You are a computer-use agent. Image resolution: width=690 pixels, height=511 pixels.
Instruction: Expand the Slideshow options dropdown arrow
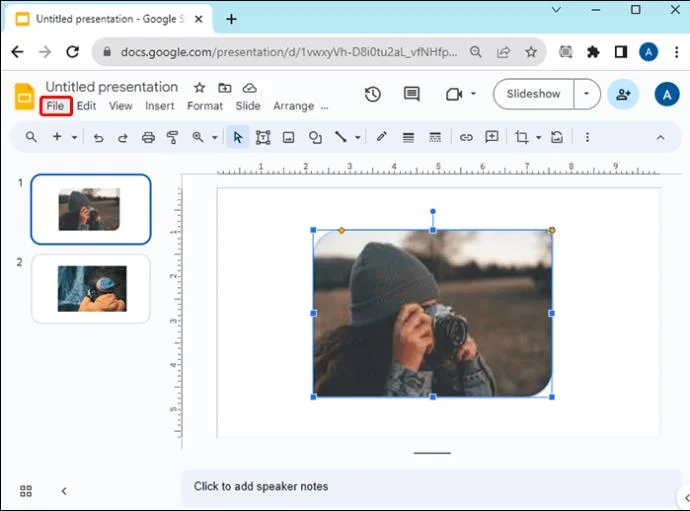click(587, 94)
